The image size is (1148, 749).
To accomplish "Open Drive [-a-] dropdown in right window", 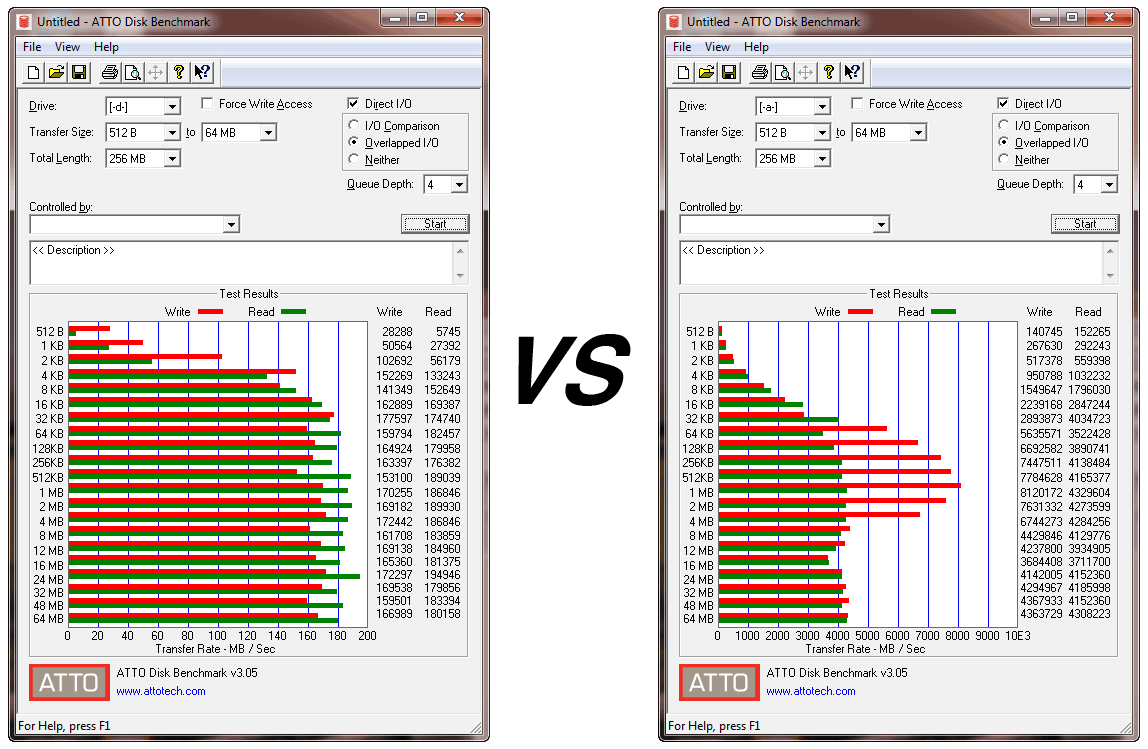I will click(822, 107).
